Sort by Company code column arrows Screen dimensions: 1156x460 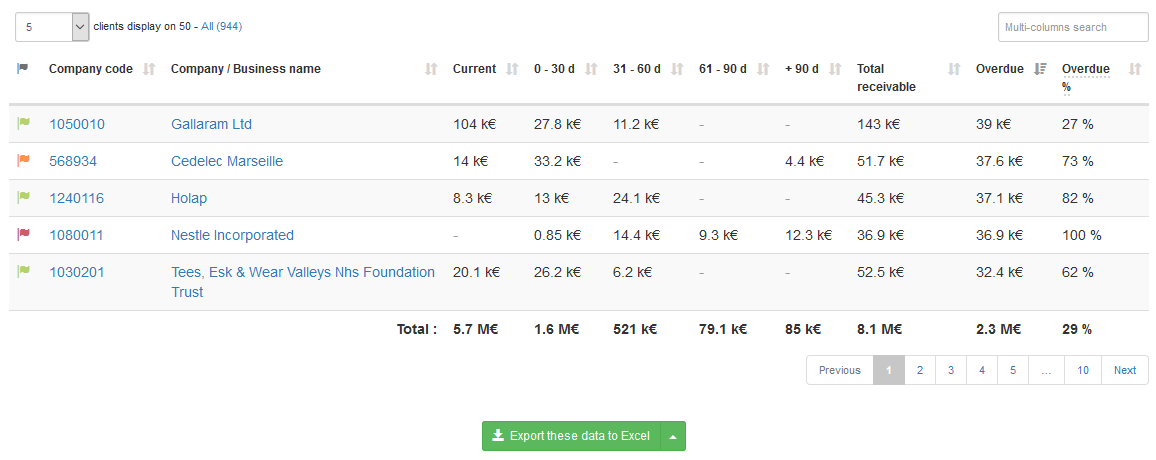[x=150, y=69]
